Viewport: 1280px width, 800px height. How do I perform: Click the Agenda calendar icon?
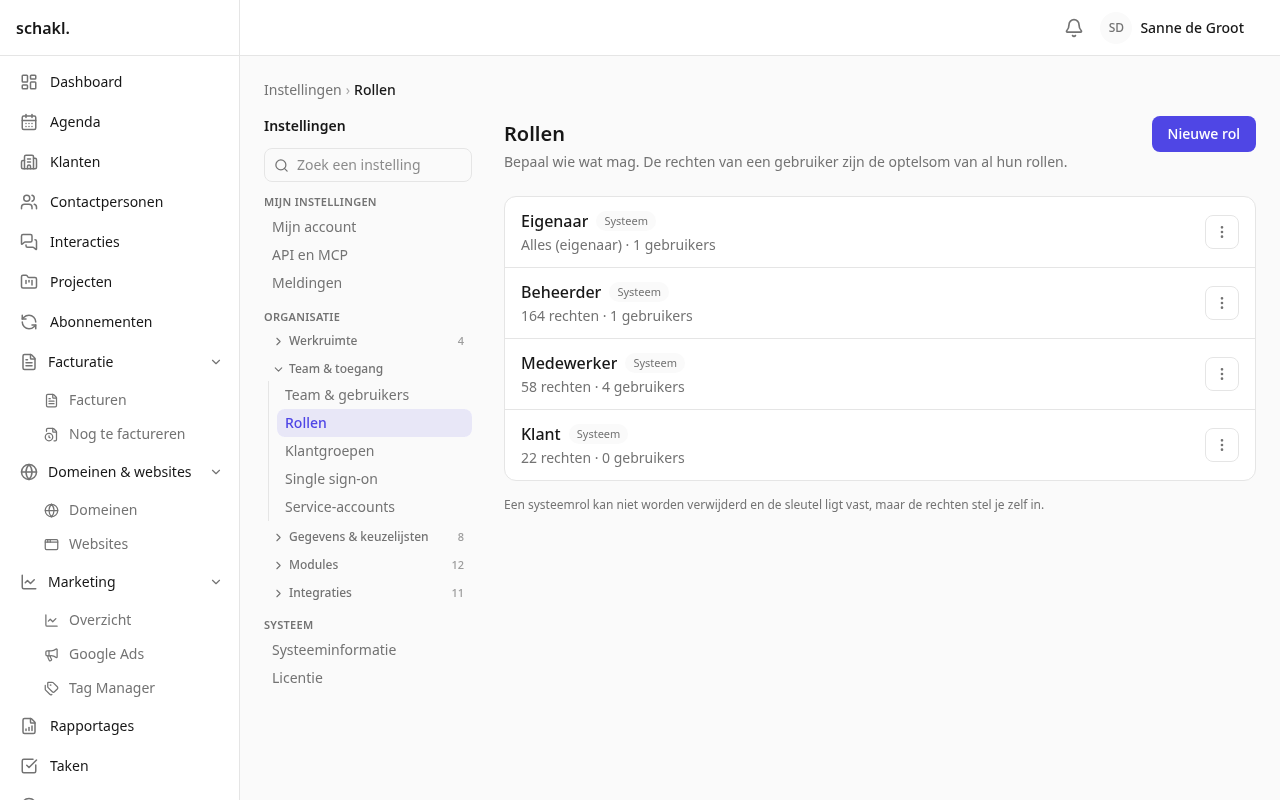(29, 122)
